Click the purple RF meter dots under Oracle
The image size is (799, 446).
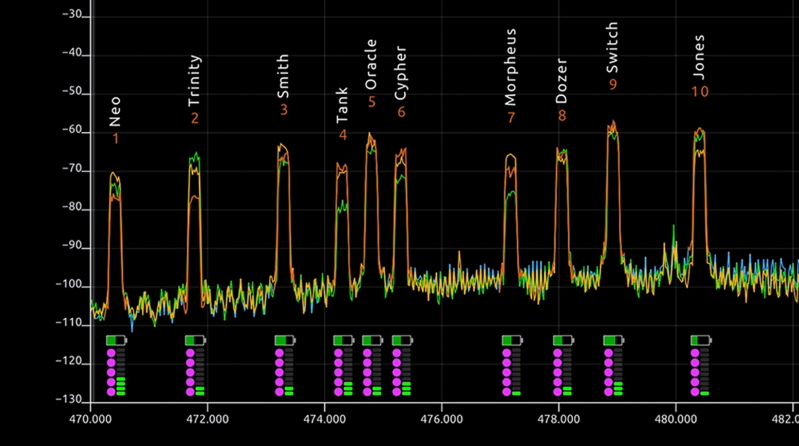coord(366,372)
